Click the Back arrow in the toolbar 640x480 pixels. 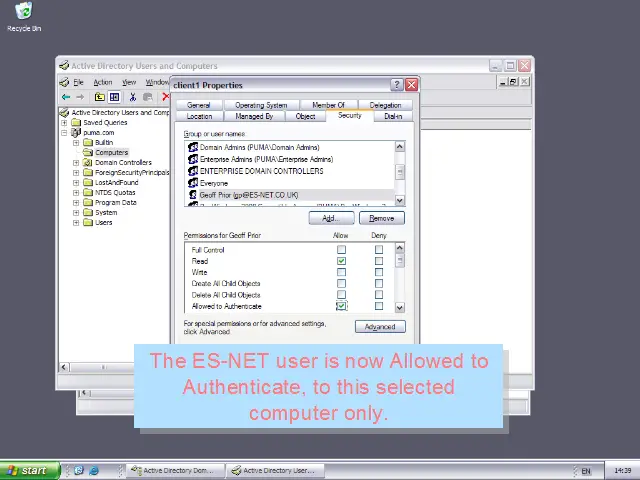[x=66, y=97]
